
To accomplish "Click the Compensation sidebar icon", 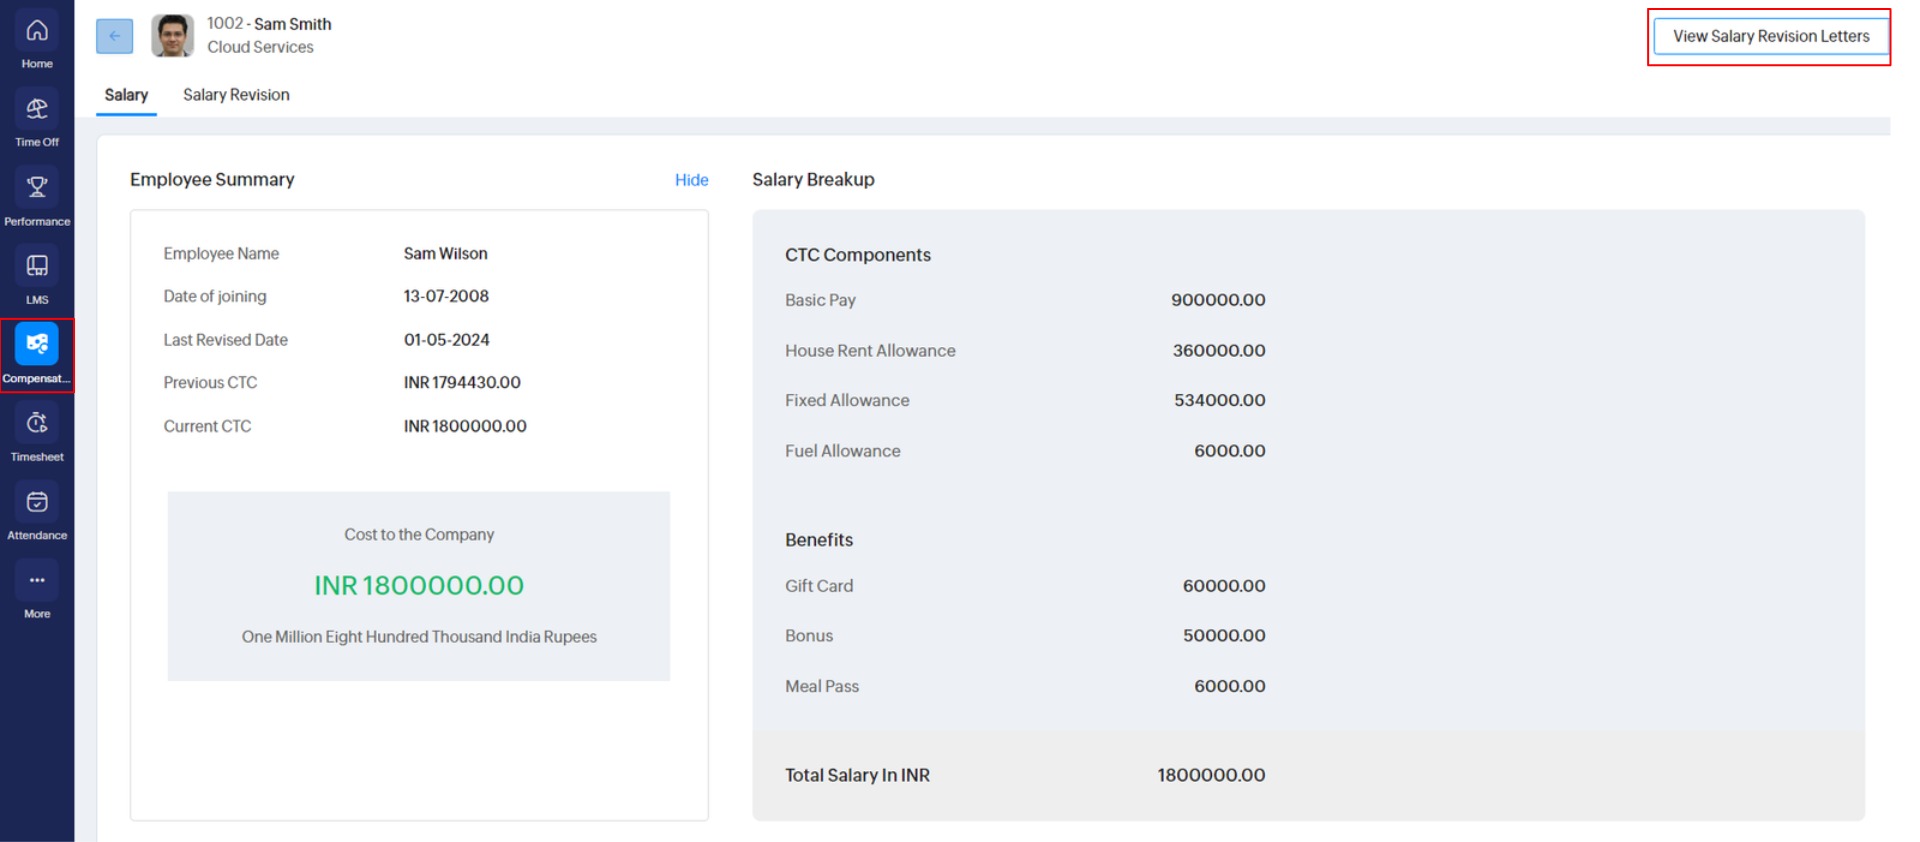I will pyautogui.click(x=37, y=345).
